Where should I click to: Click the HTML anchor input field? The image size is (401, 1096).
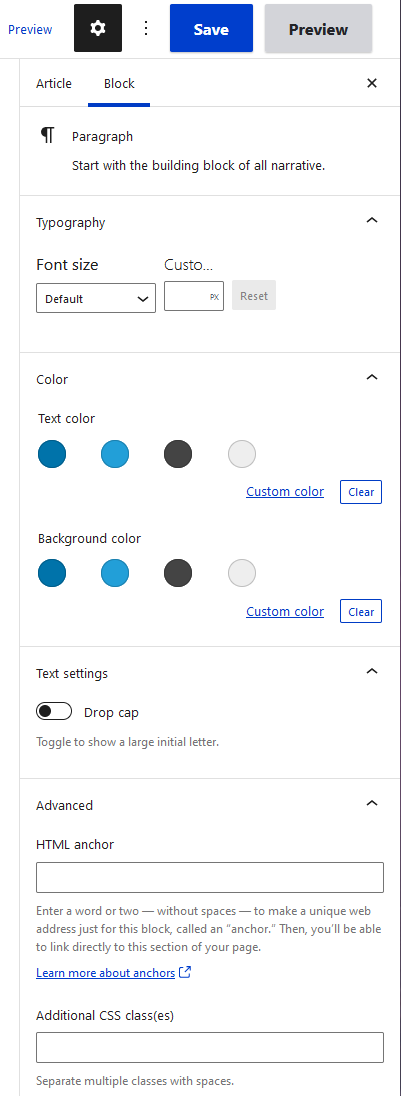[210, 877]
